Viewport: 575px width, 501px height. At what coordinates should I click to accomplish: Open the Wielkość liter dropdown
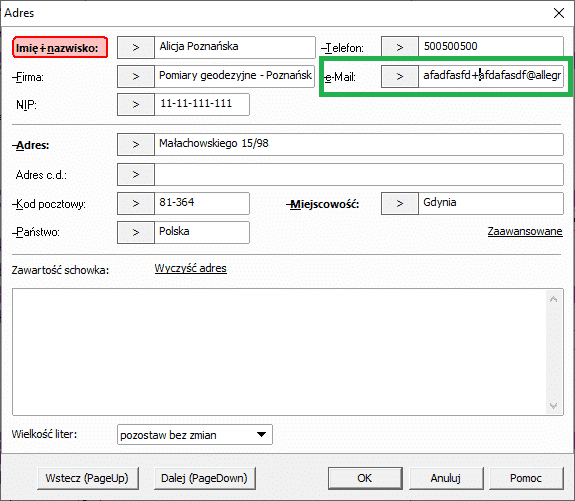[x=195, y=435]
